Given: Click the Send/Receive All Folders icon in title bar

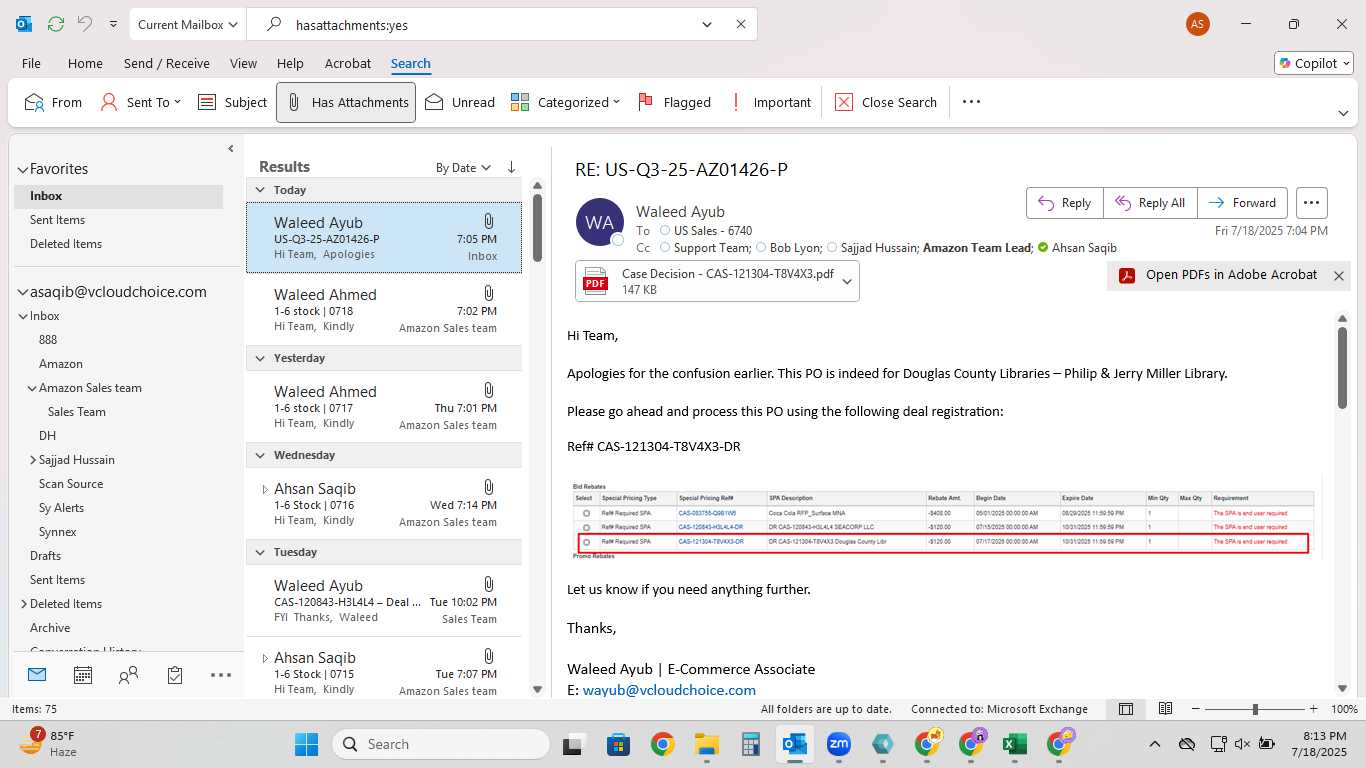Looking at the screenshot, I should (x=56, y=24).
